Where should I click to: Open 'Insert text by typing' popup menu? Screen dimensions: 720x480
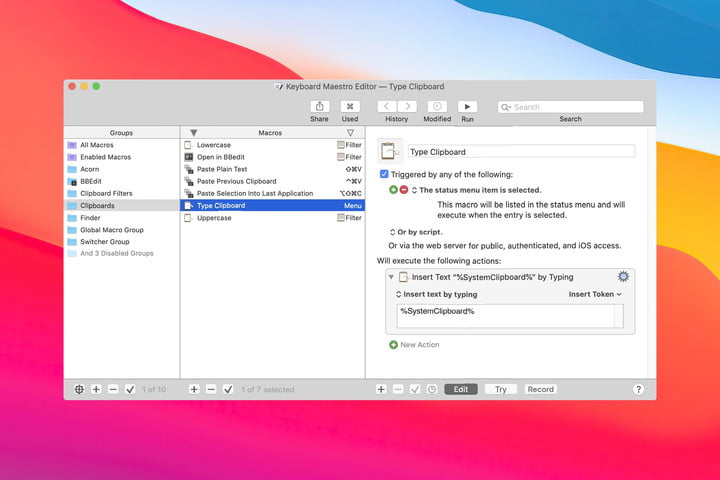pos(437,295)
